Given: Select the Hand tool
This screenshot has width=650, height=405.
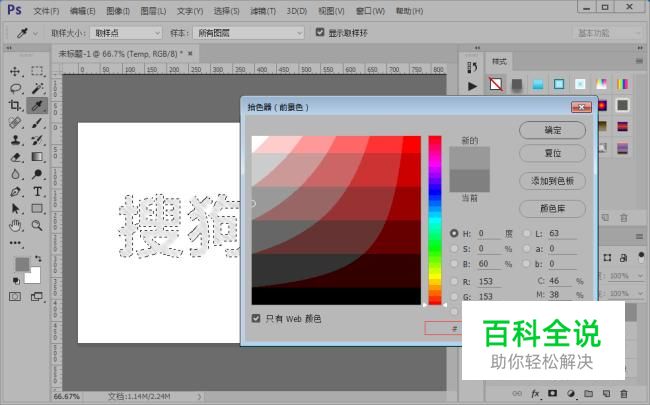Looking at the screenshot, I should [15, 226].
